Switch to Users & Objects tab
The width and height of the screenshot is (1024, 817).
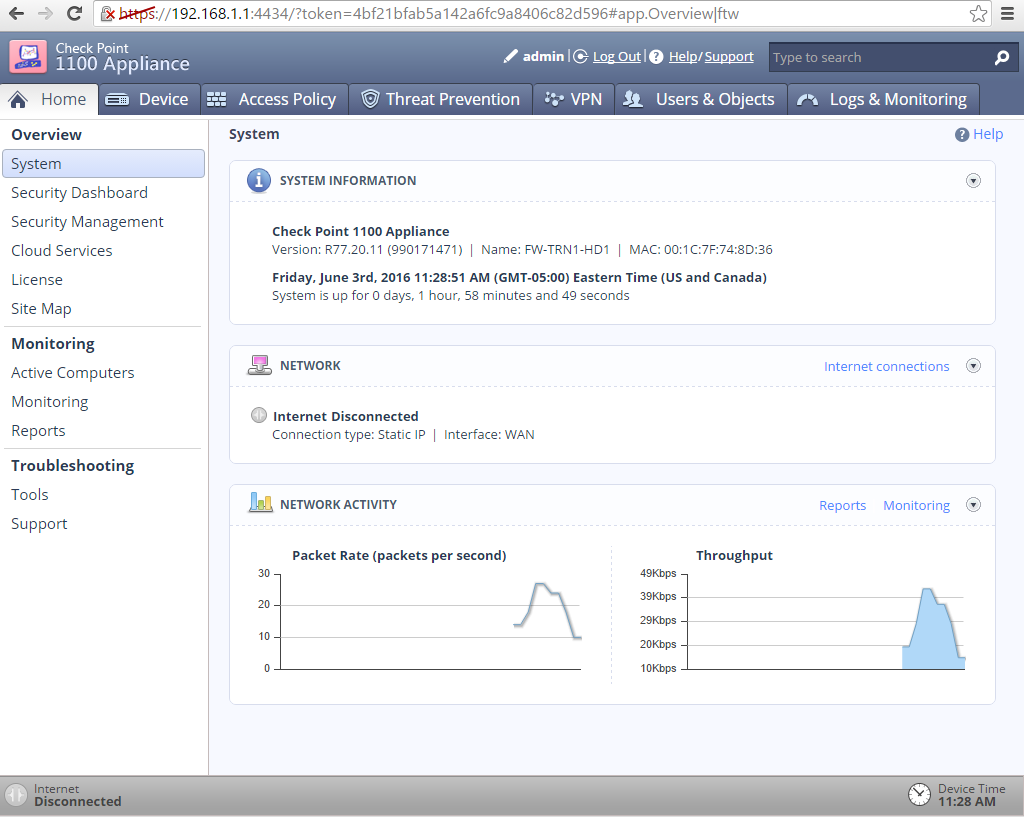click(701, 99)
